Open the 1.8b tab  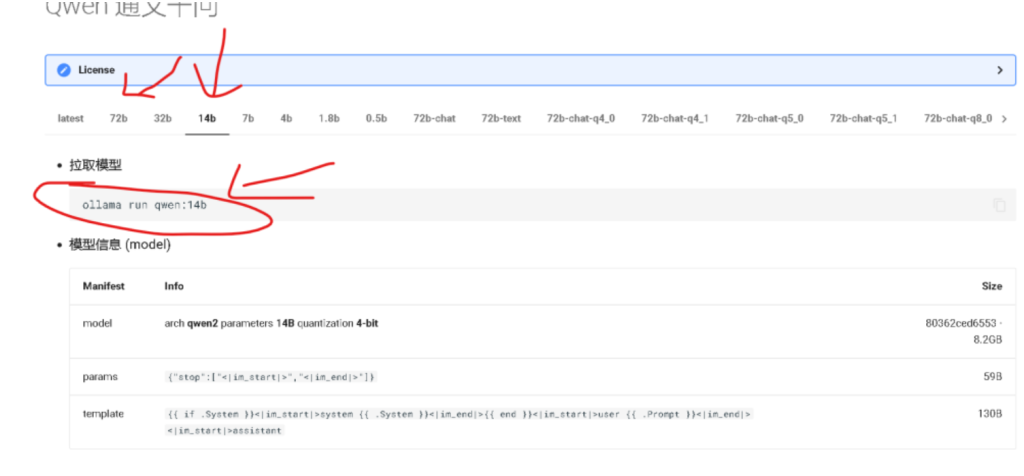329,118
